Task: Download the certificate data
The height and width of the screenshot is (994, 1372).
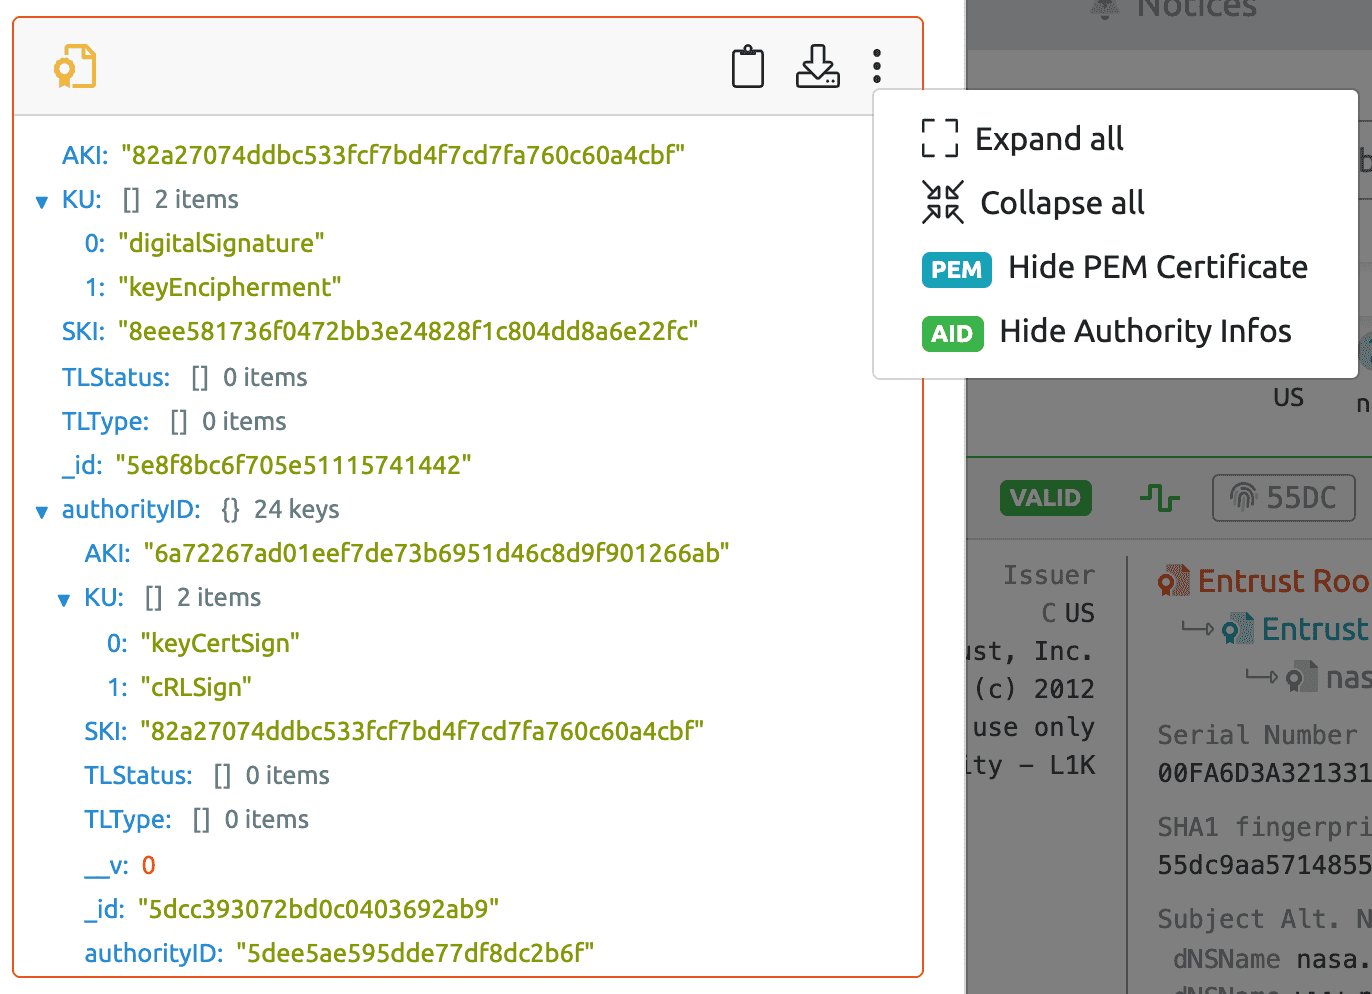Action: (817, 67)
